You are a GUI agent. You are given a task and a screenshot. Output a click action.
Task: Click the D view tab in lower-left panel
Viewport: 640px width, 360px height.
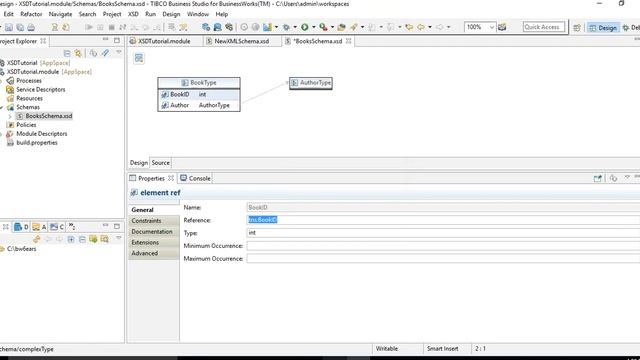21,227
